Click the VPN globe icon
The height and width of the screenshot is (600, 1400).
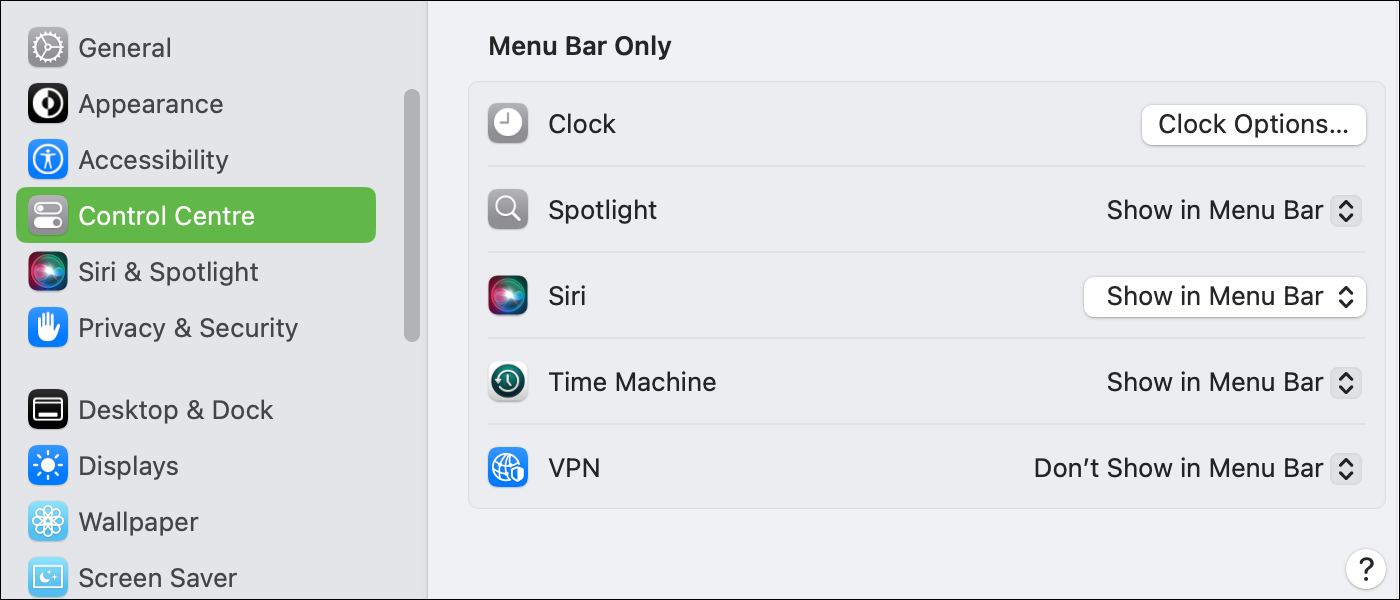pyautogui.click(x=508, y=468)
